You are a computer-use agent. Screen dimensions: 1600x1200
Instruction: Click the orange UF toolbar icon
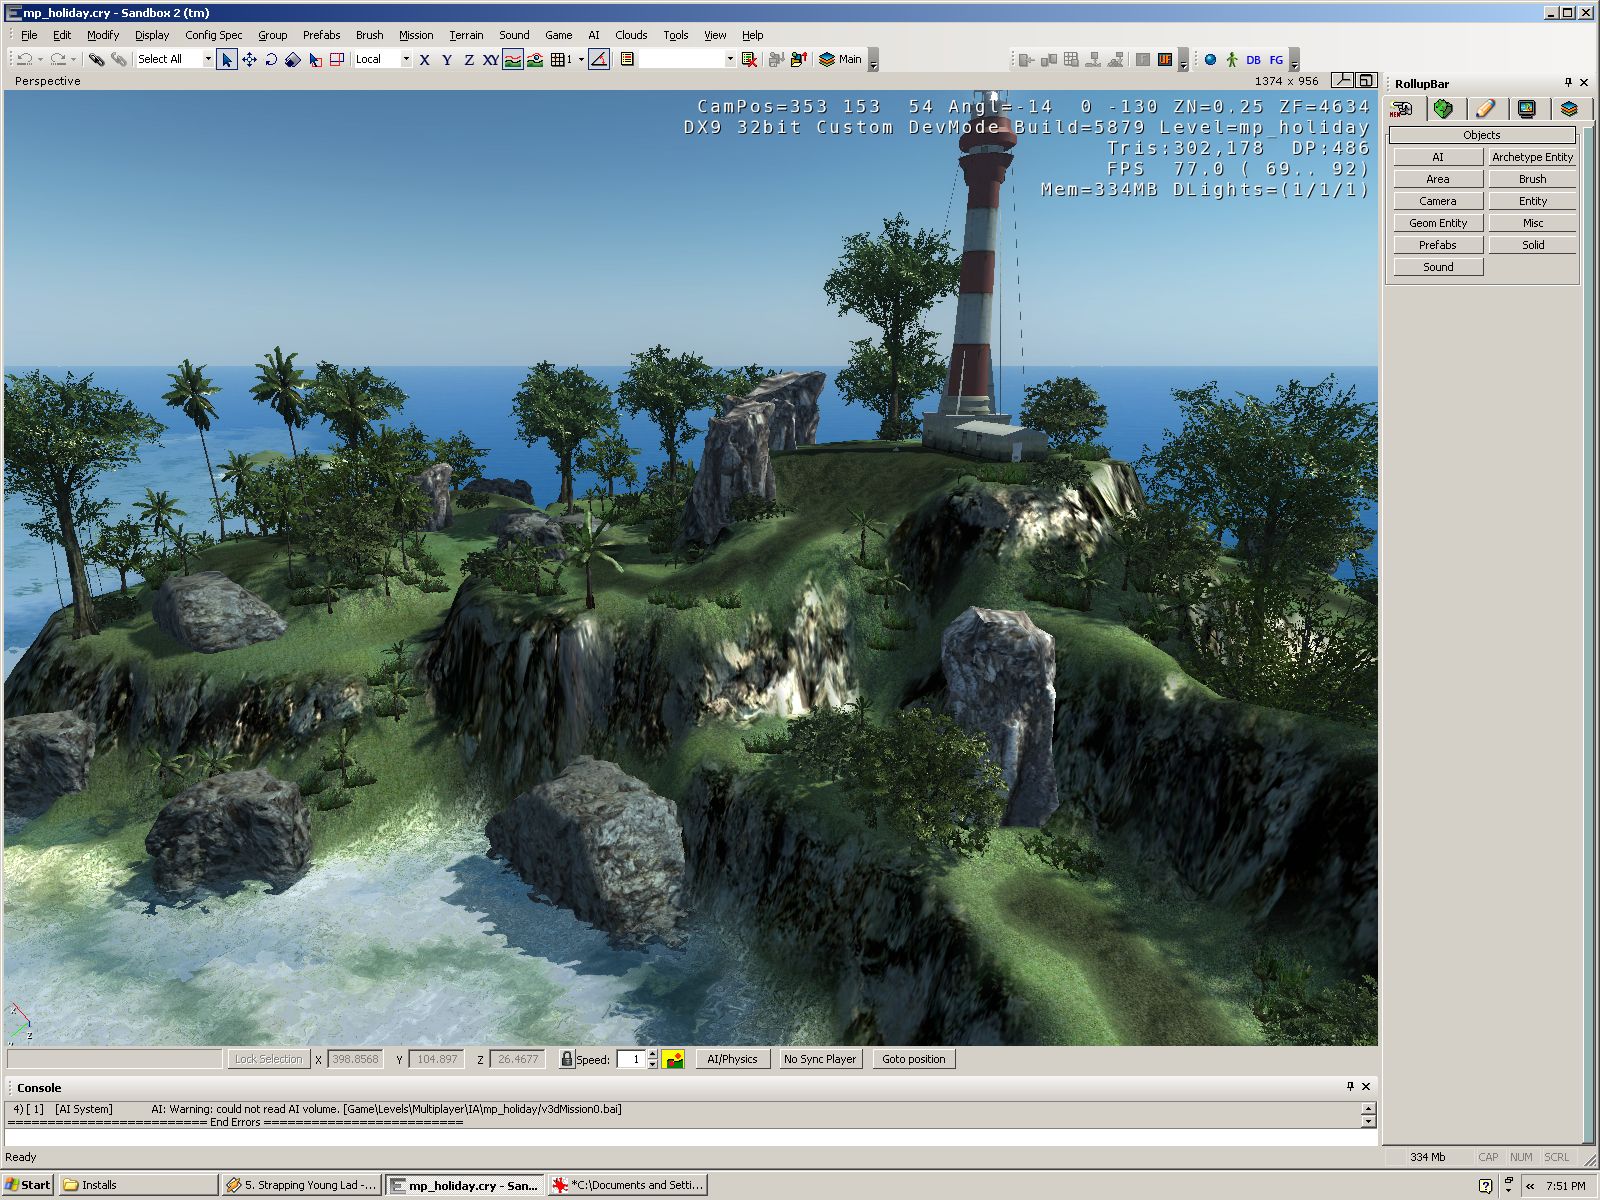[1165, 60]
